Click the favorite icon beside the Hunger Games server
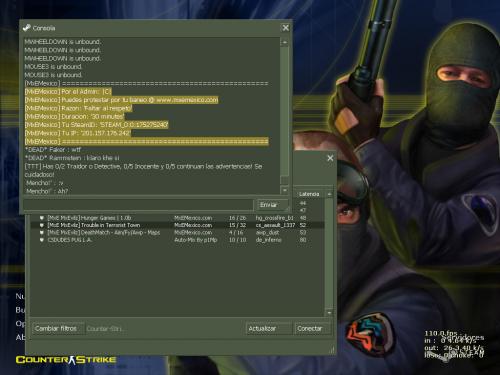The width and height of the screenshot is (500, 375). 42,218
